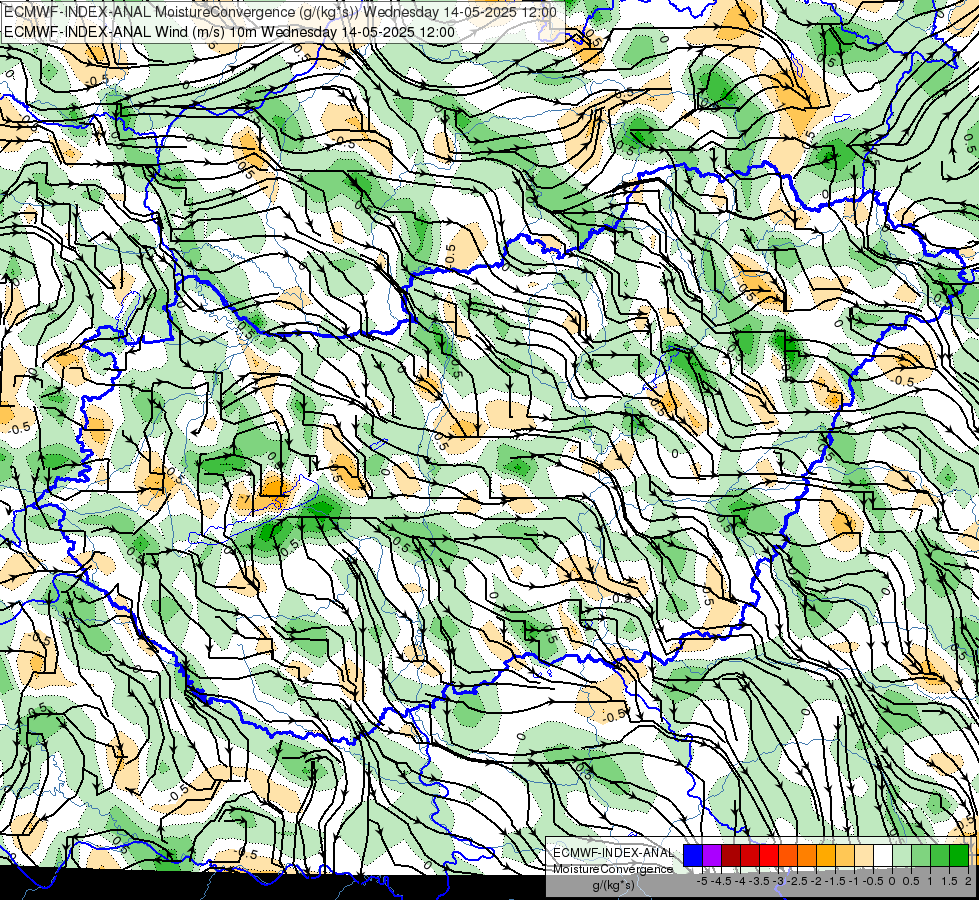Click the legend tick value -1.5
Screen dimensions: 979x900
[835, 881]
